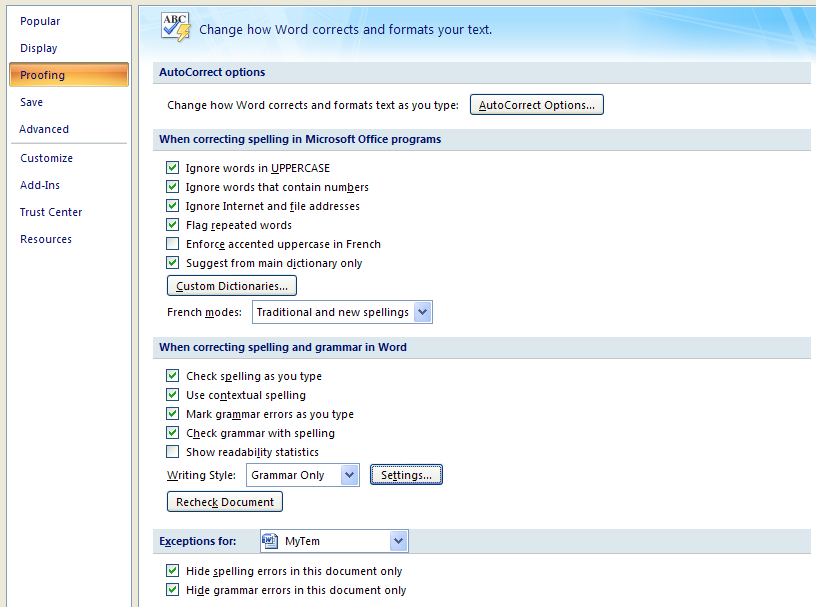Click the Recheck Document button

click(225, 502)
